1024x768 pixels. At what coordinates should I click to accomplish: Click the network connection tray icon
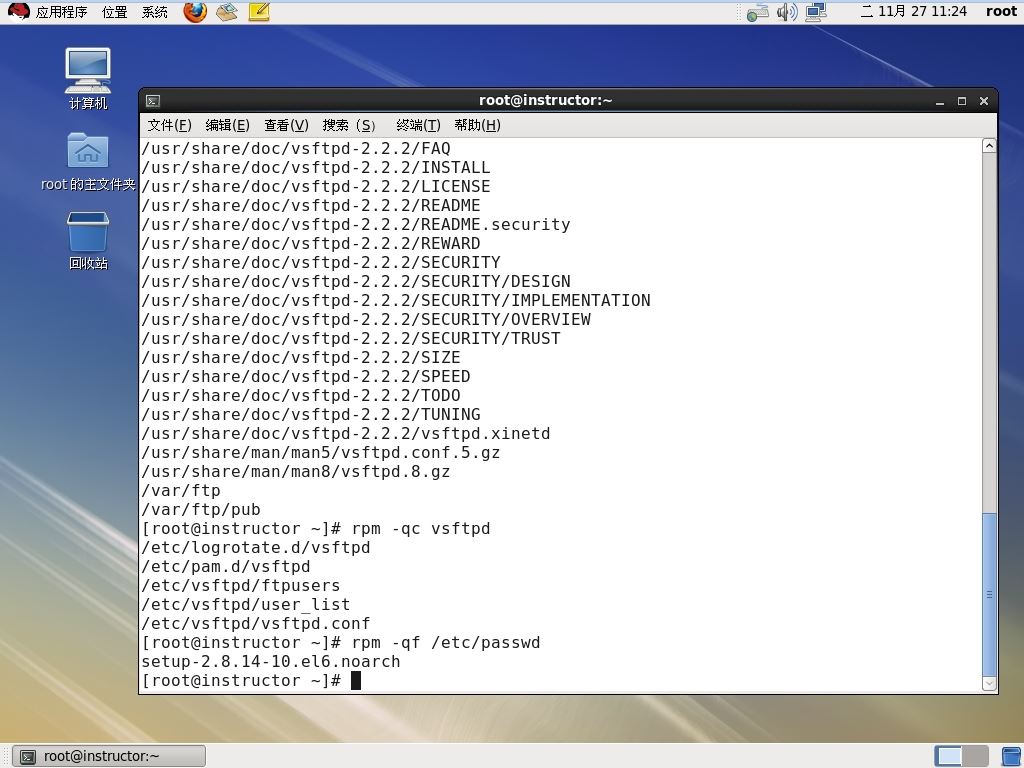click(758, 12)
